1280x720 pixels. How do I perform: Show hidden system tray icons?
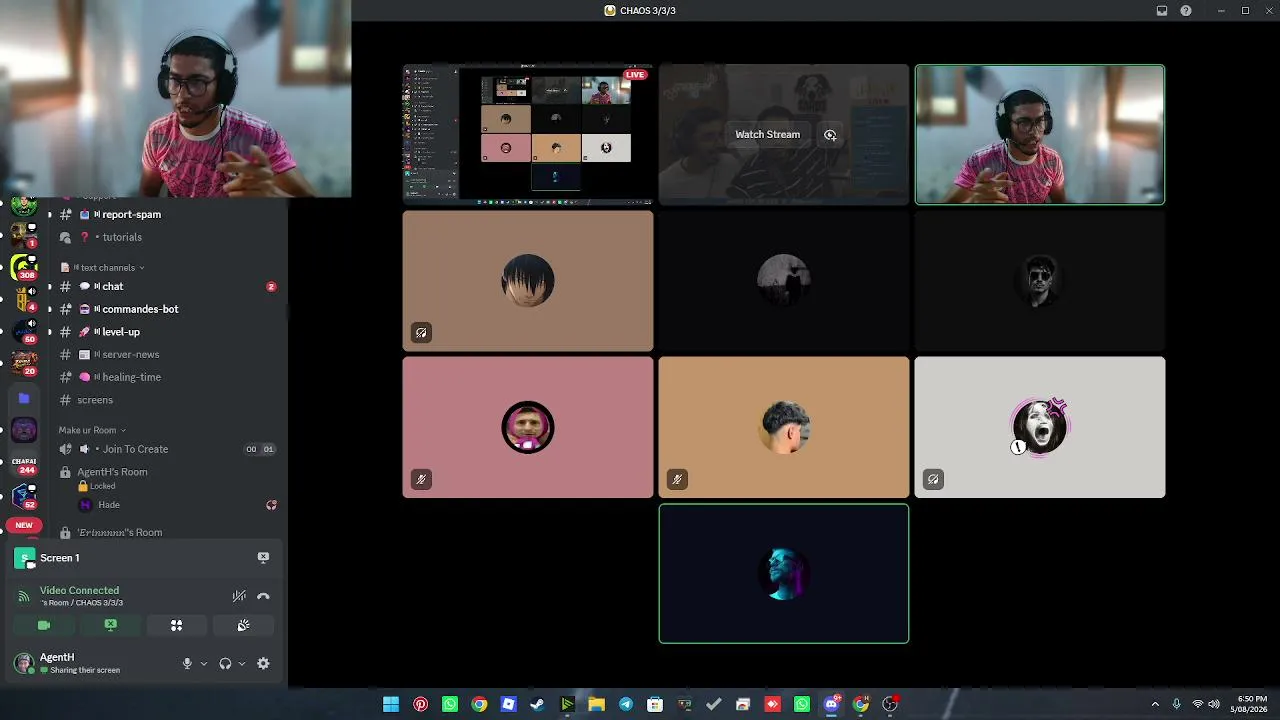click(1155, 704)
